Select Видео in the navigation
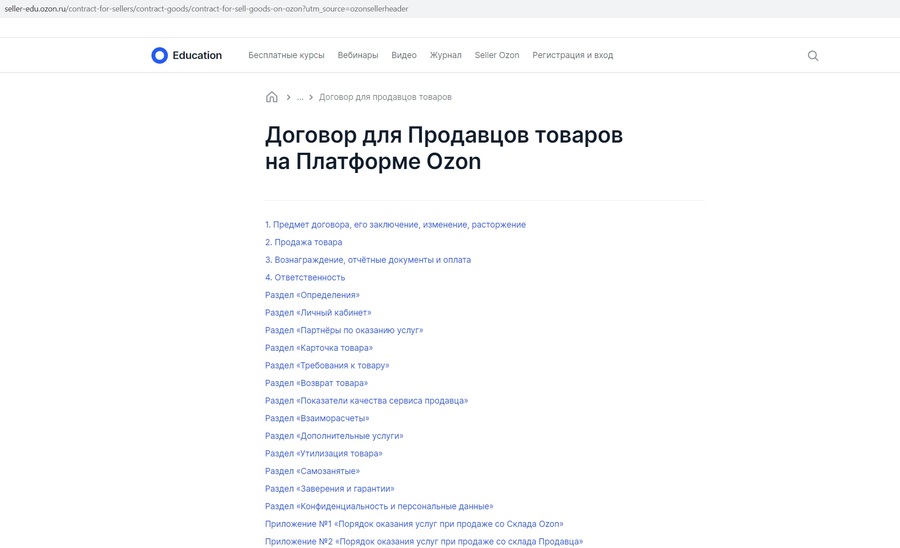The width and height of the screenshot is (900, 548). (x=404, y=55)
